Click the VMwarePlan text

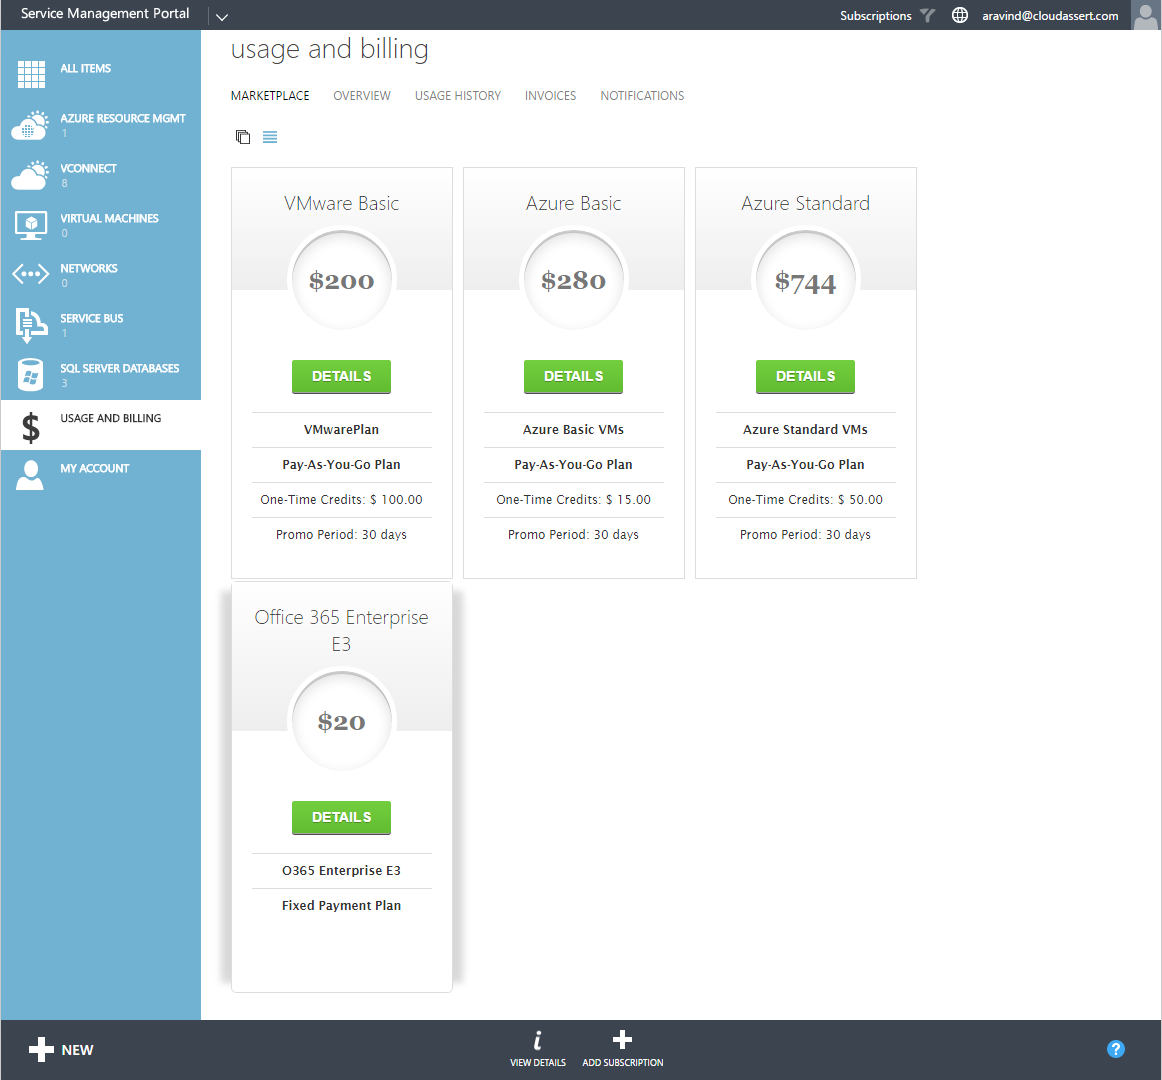[x=342, y=430]
